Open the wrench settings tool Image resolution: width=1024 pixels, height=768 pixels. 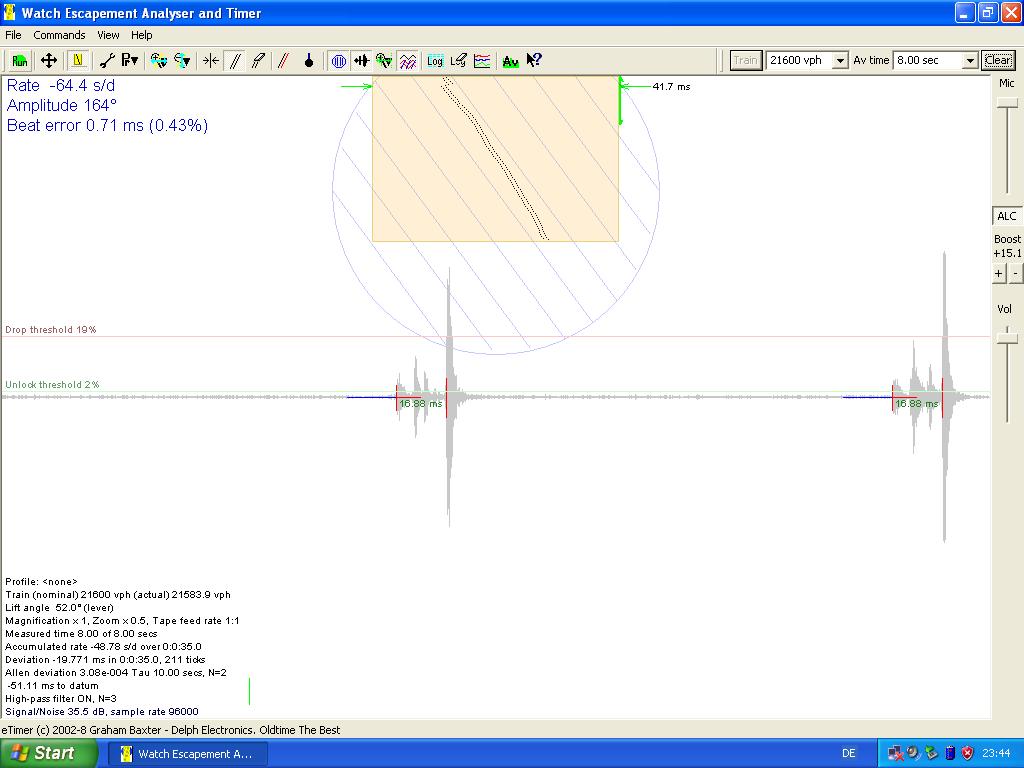click(x=107, y=60)
